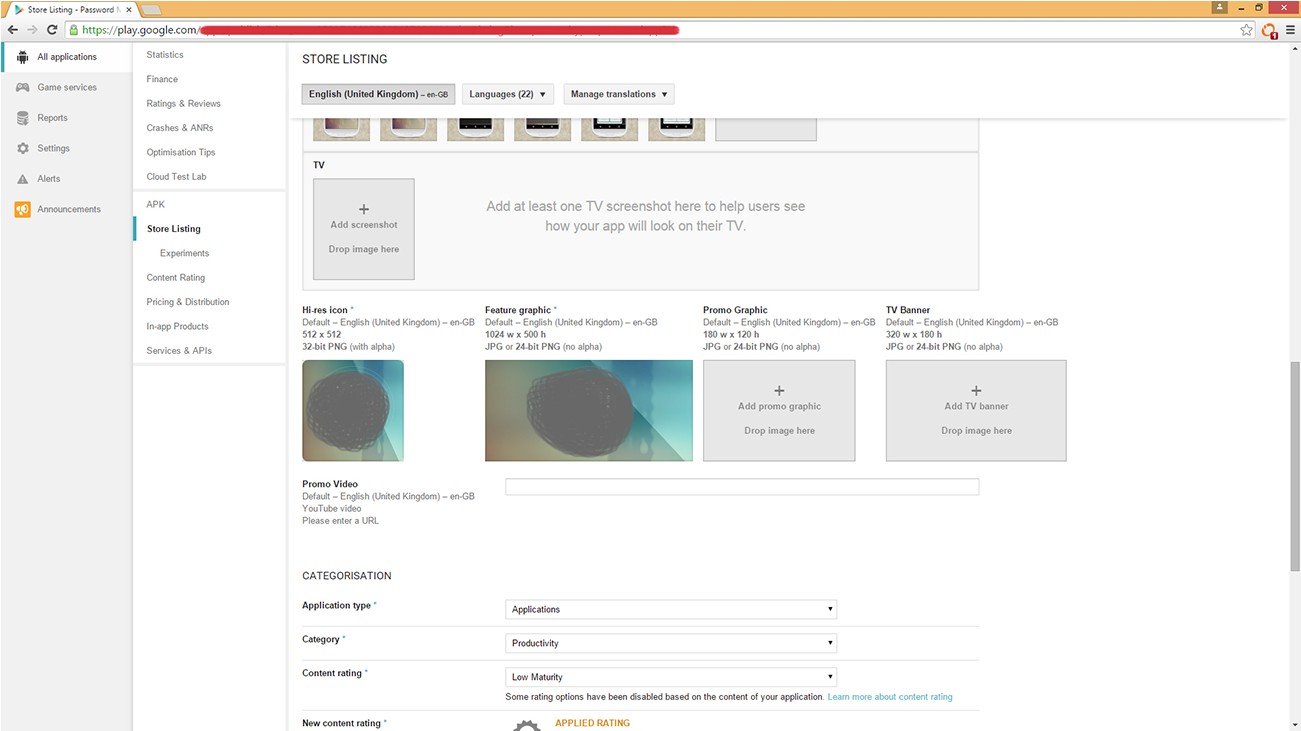Open the Languages (22) dropdown

[x=508, y=94]
